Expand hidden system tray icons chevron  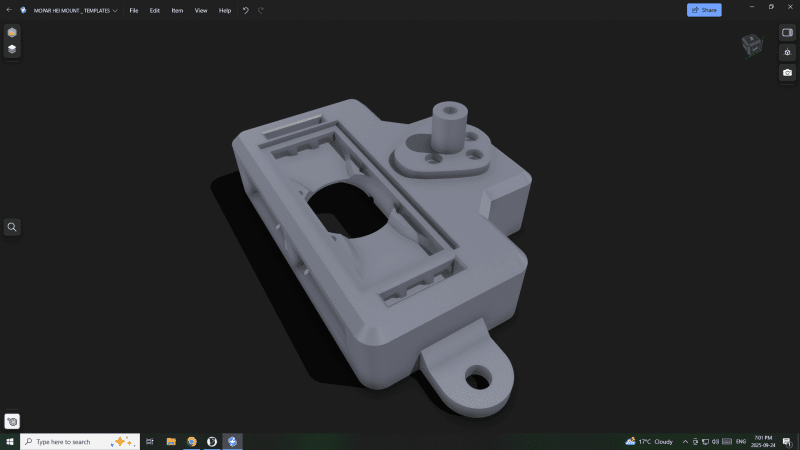685,441
